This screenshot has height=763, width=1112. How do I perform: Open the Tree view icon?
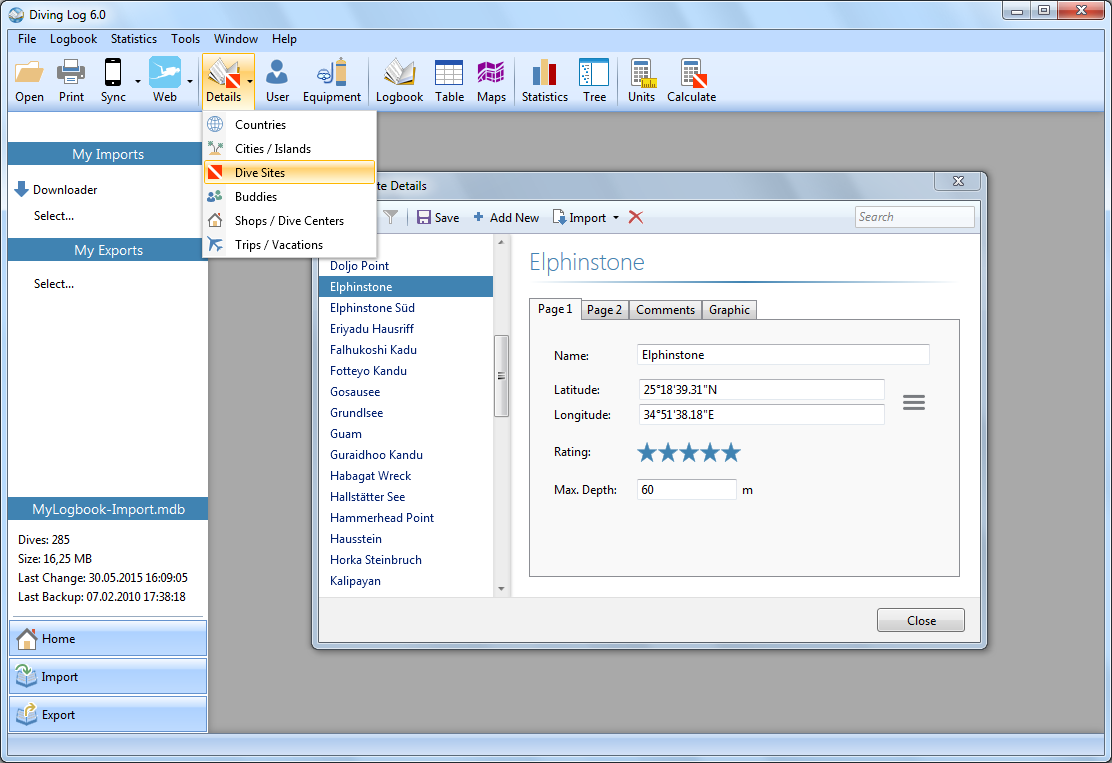tap(594, 73)
